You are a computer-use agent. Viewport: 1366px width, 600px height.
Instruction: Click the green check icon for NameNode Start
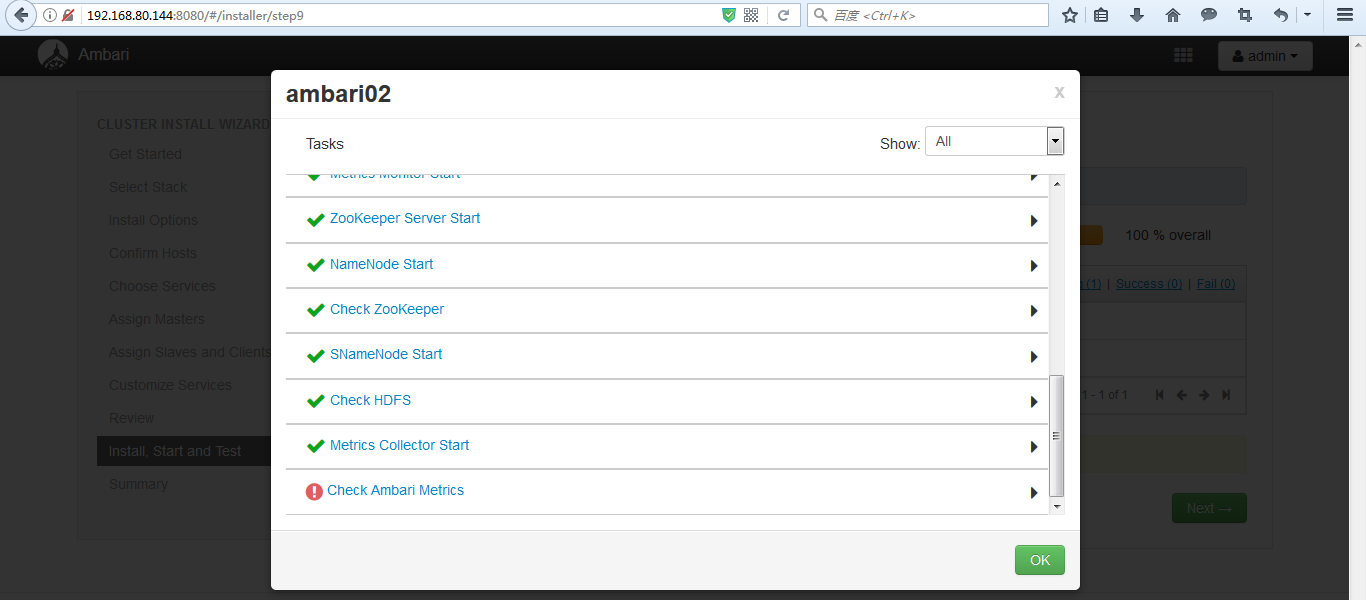[316, 266]
